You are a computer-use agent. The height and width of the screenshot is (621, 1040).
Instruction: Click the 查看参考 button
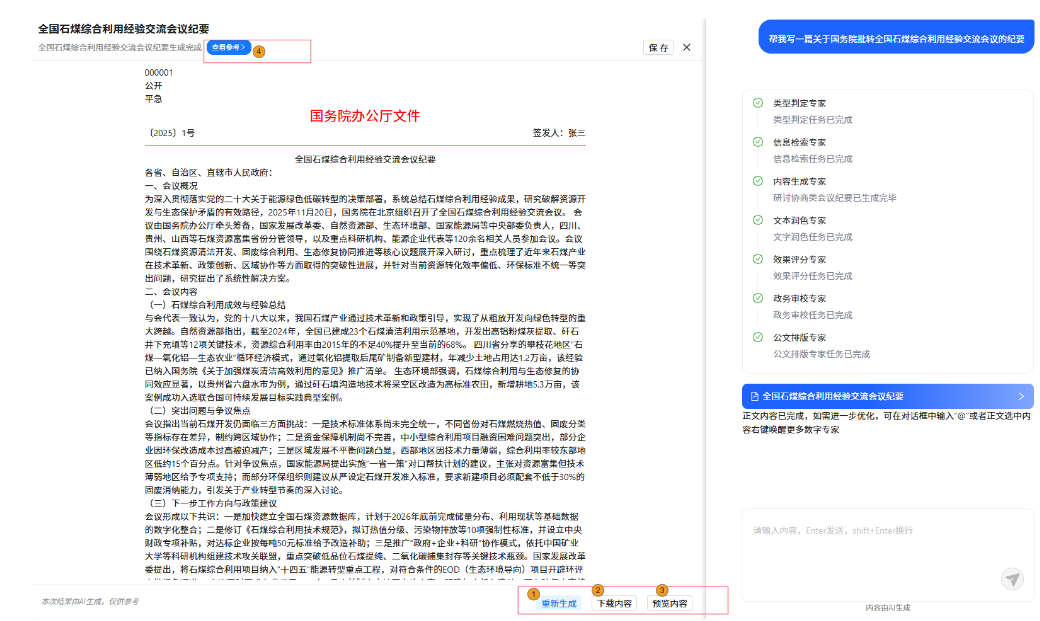pos(228,47)
